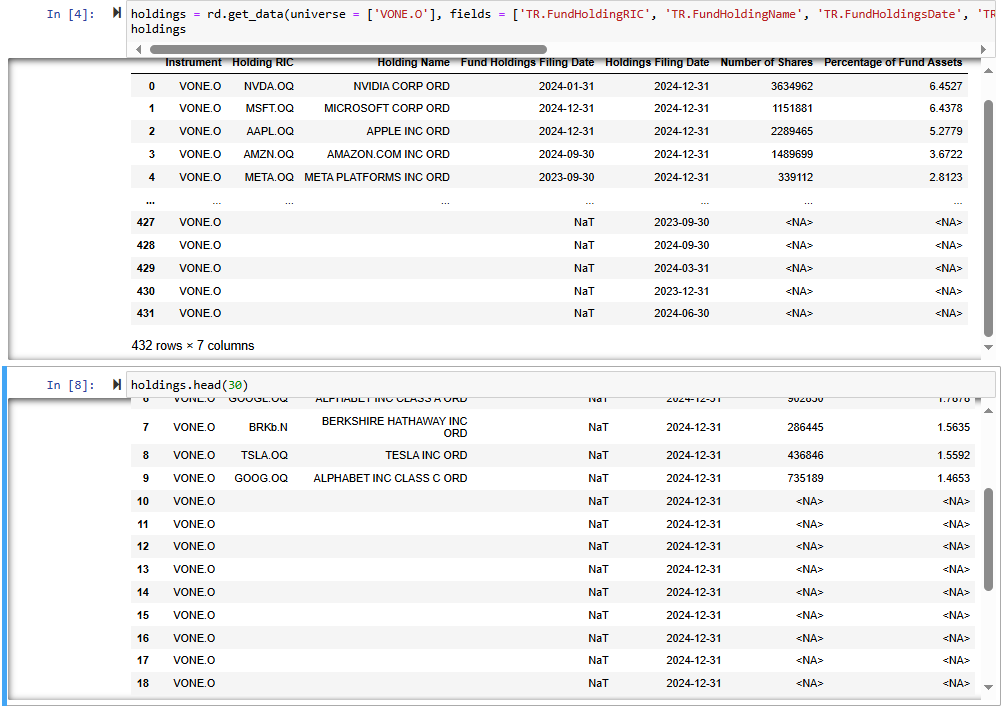Click the left arrow of the code scrollbar

(139, 49)
